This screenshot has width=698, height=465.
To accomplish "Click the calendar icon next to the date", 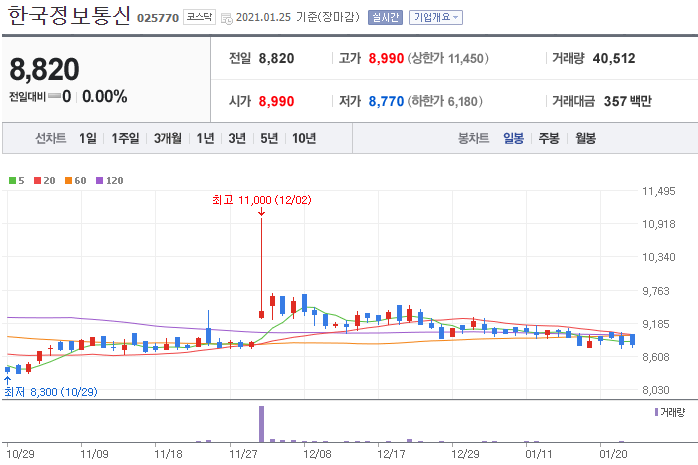I will (x=227, y=19).
